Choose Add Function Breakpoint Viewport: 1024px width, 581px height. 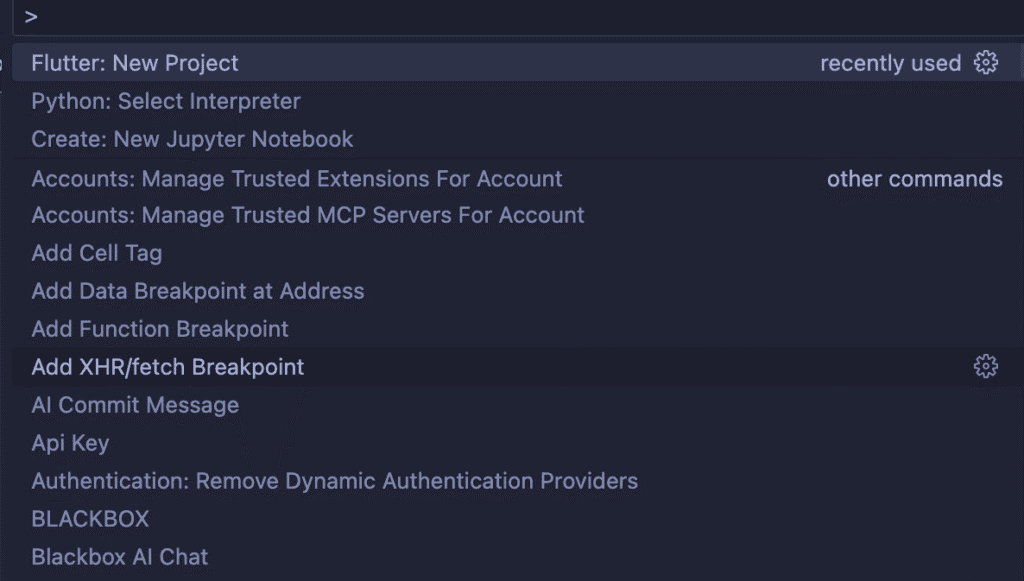160,329
